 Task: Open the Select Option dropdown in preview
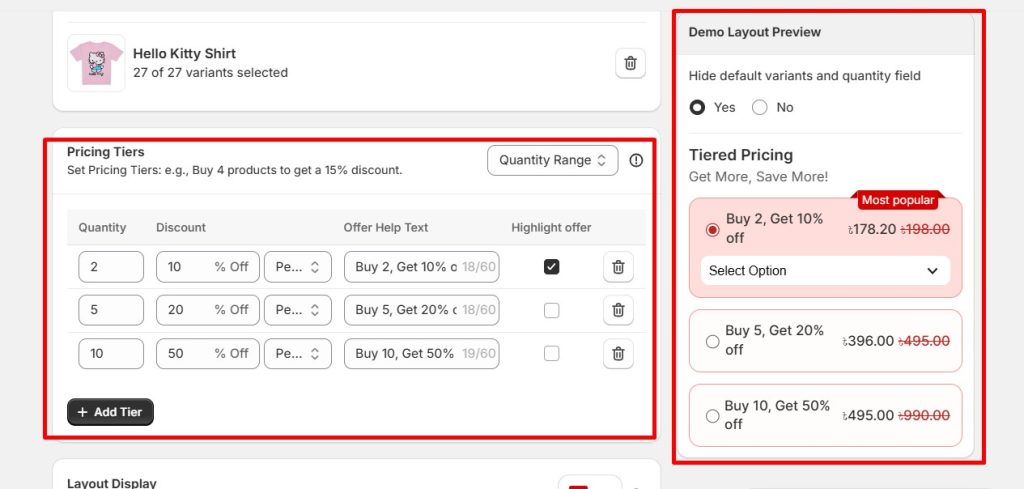point(824,271)
